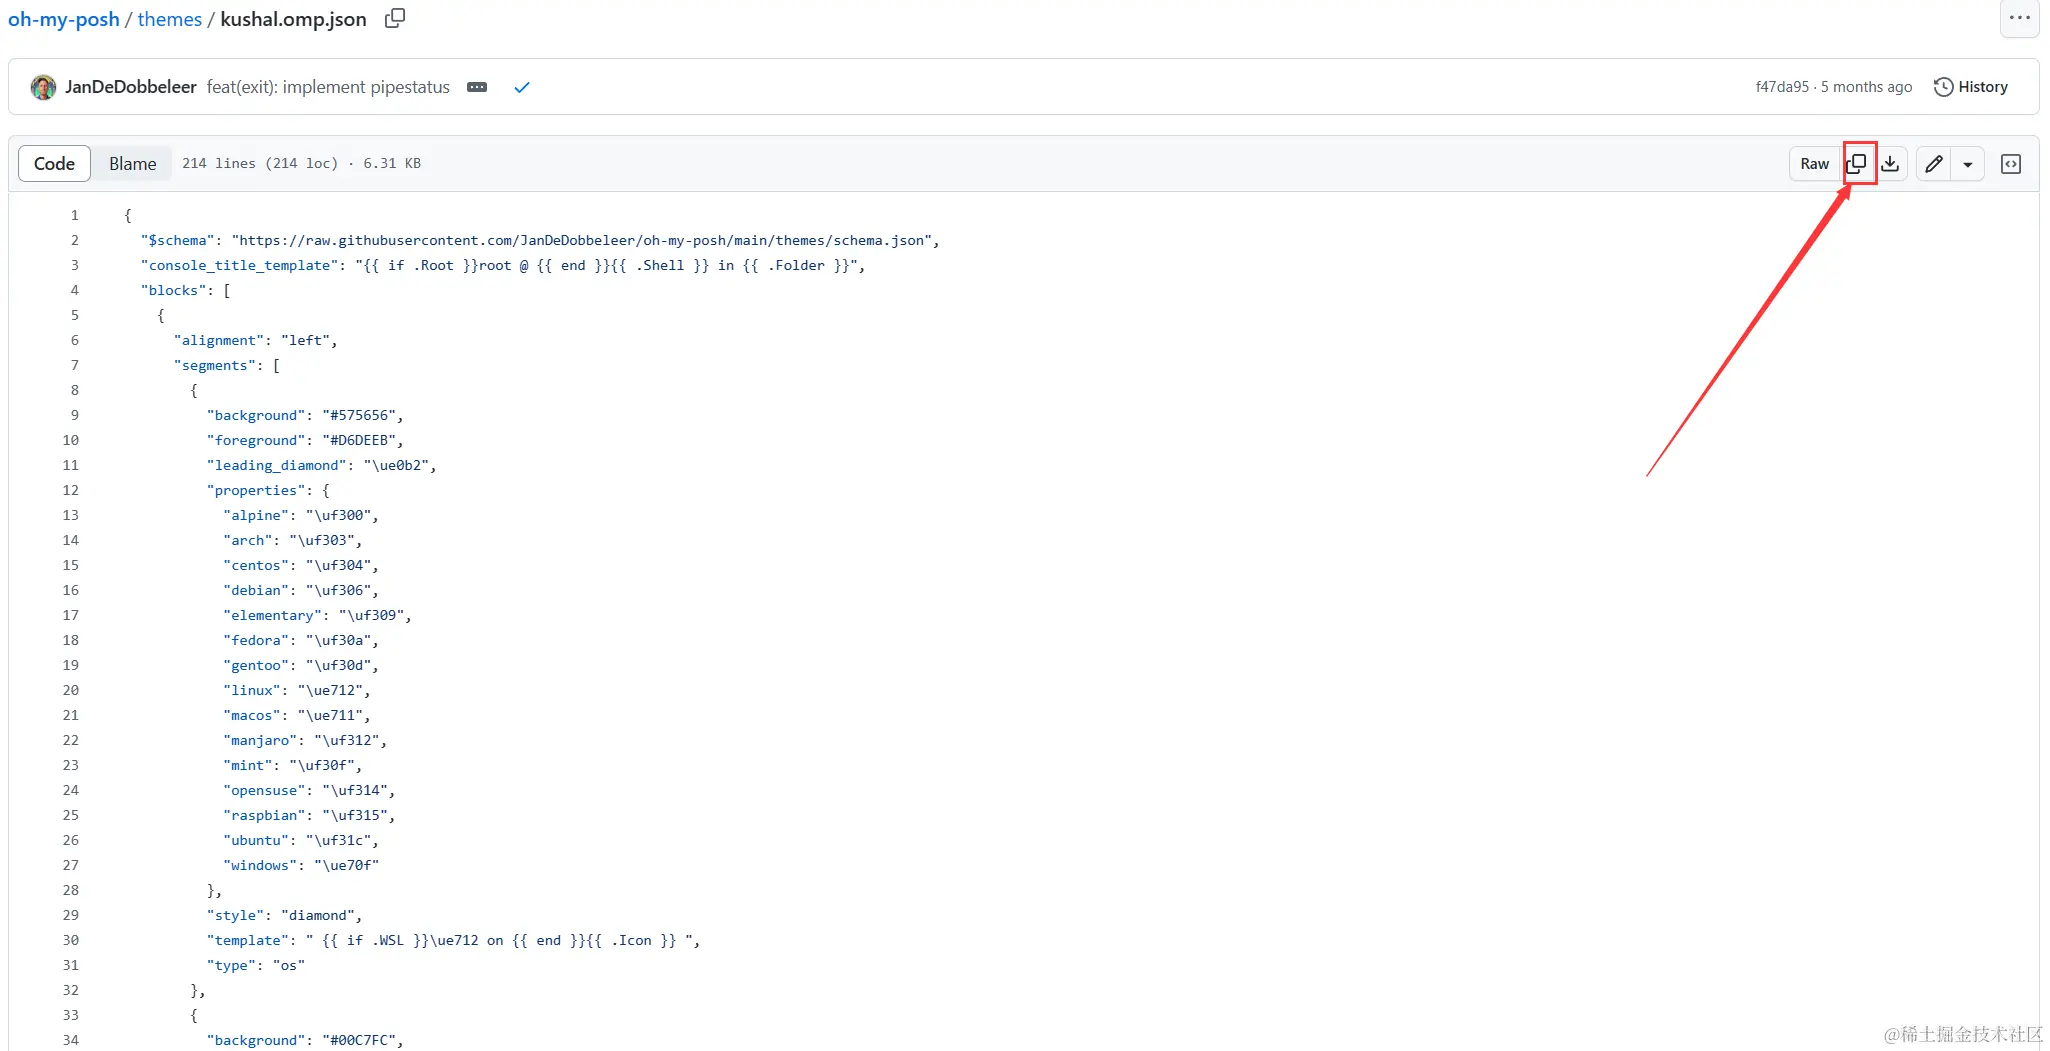Open commit f47da95
The width and height of the screenshot is (2050, 1051).
[1782, 87]
